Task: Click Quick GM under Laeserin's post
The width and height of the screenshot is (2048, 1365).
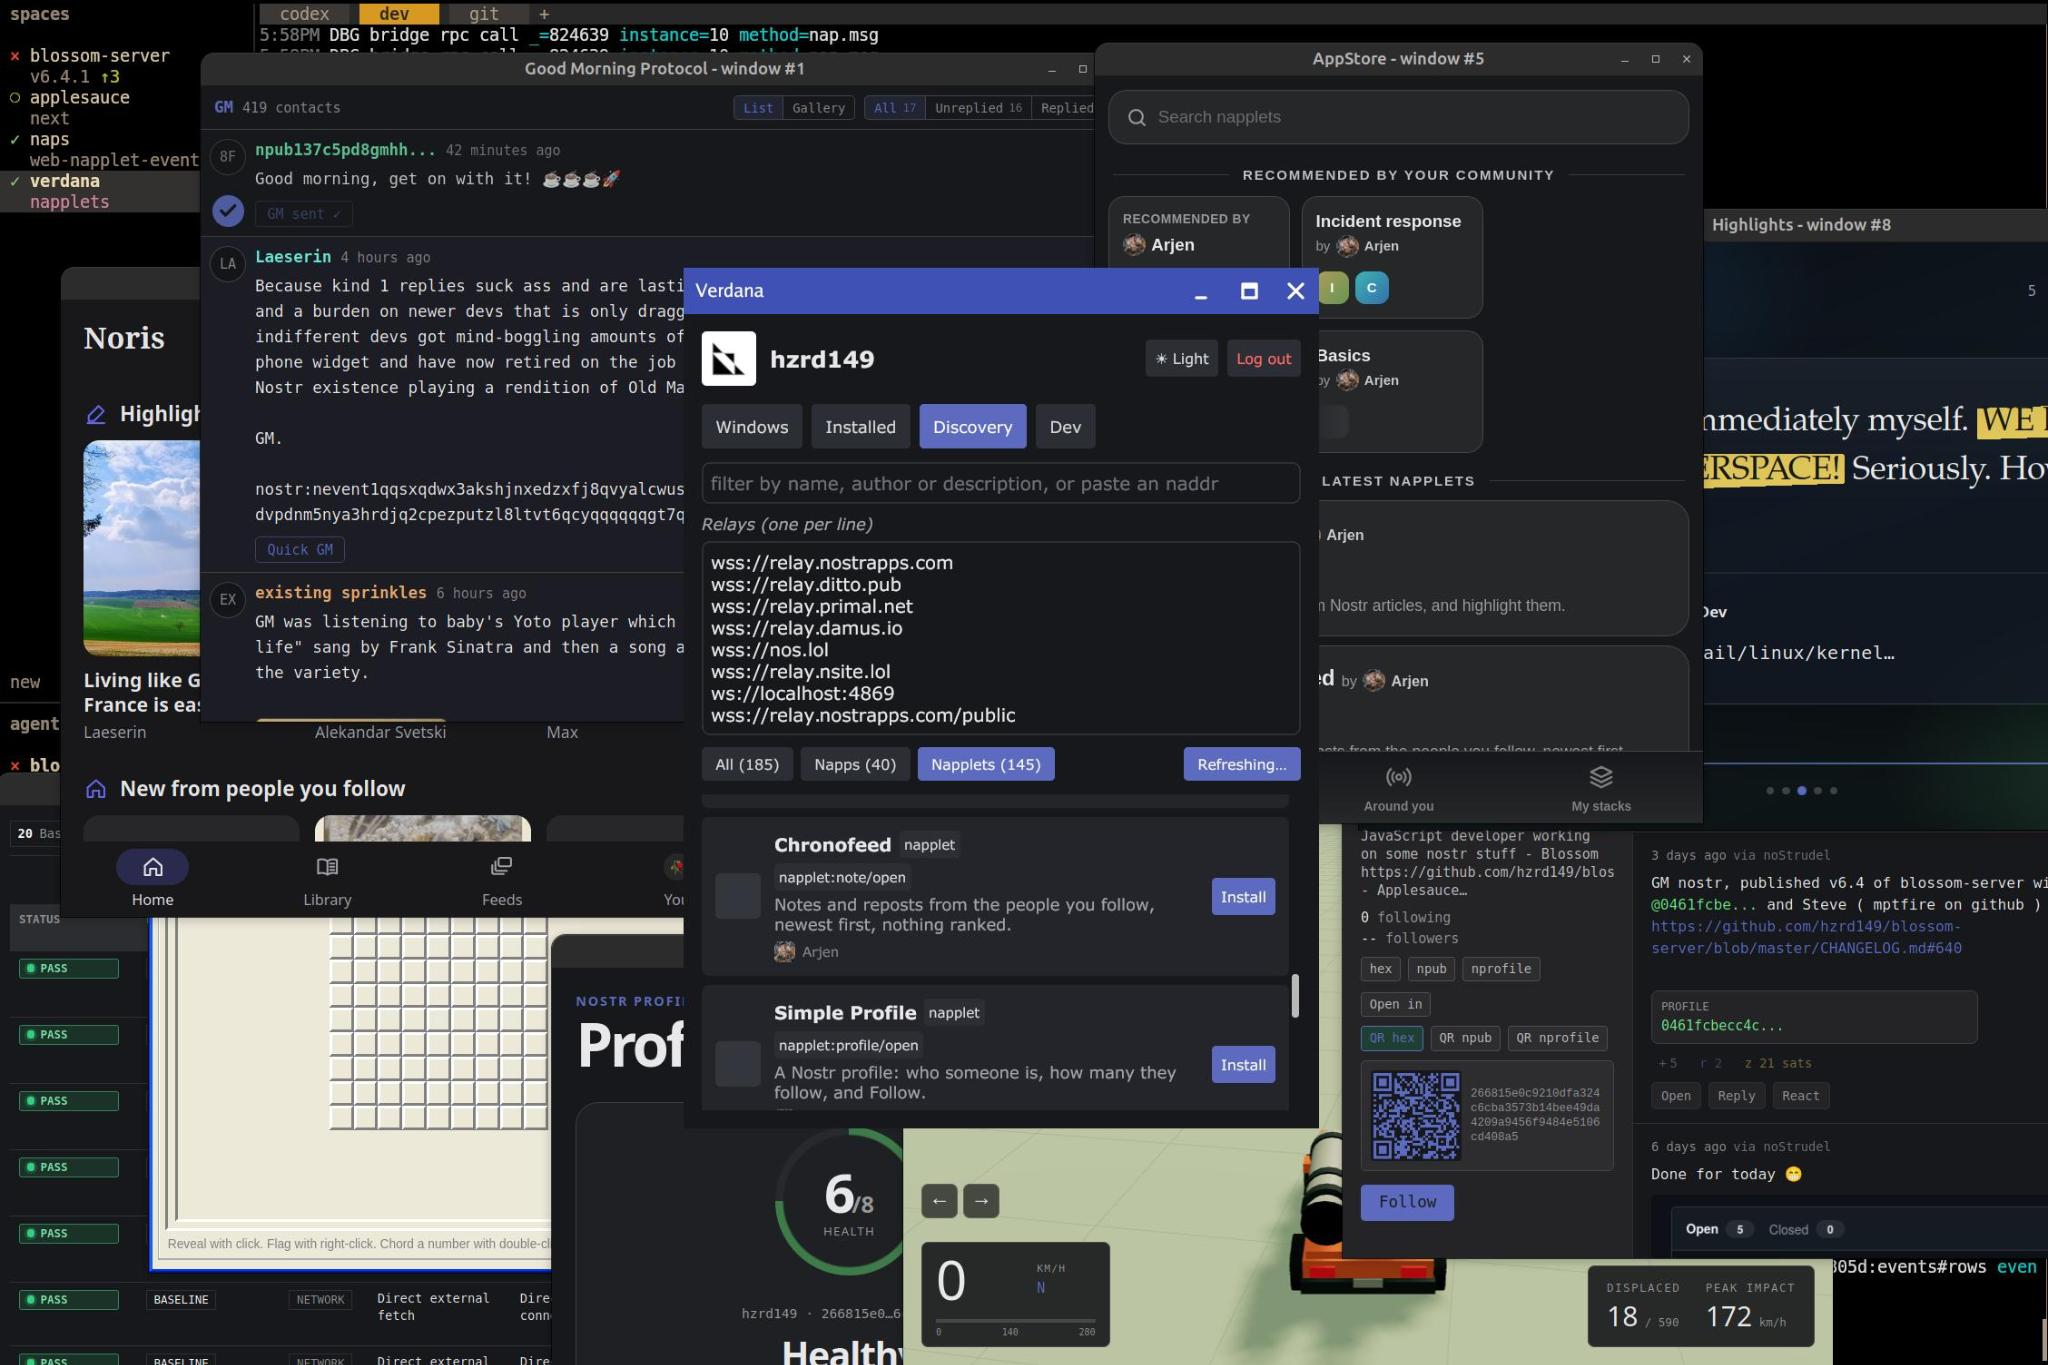Action: pos(299,549)
